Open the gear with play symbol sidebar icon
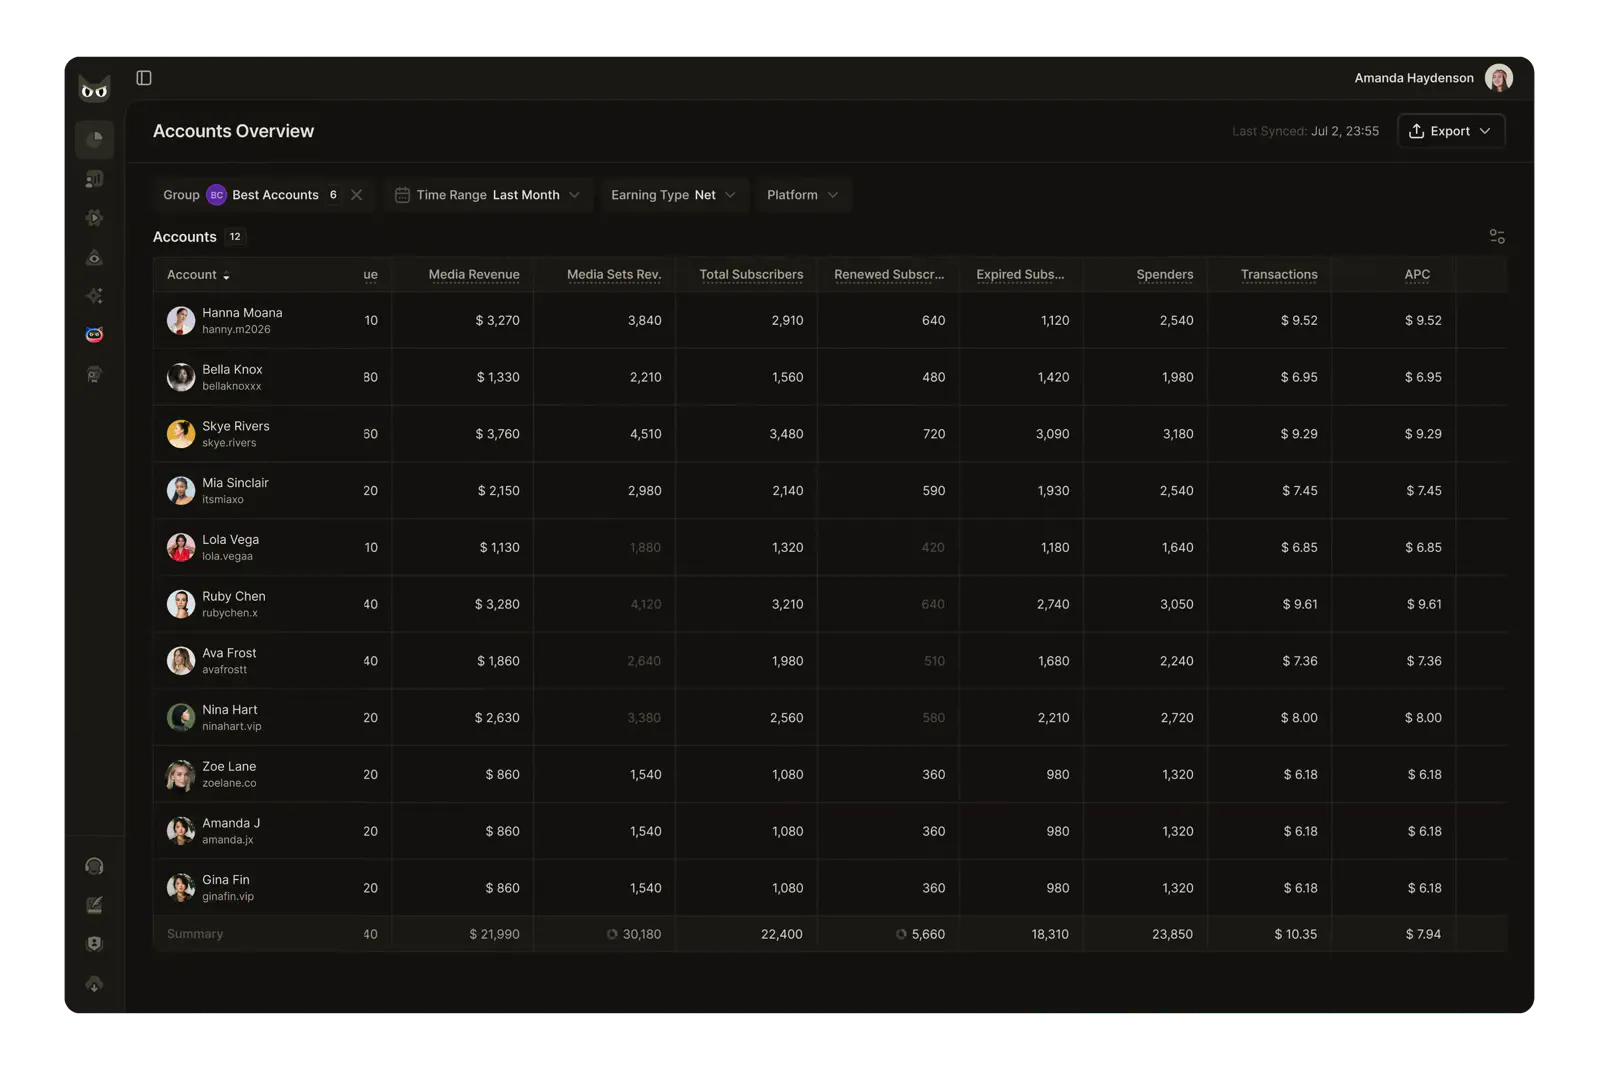The image size is (1600, 1066). [95, 218]
